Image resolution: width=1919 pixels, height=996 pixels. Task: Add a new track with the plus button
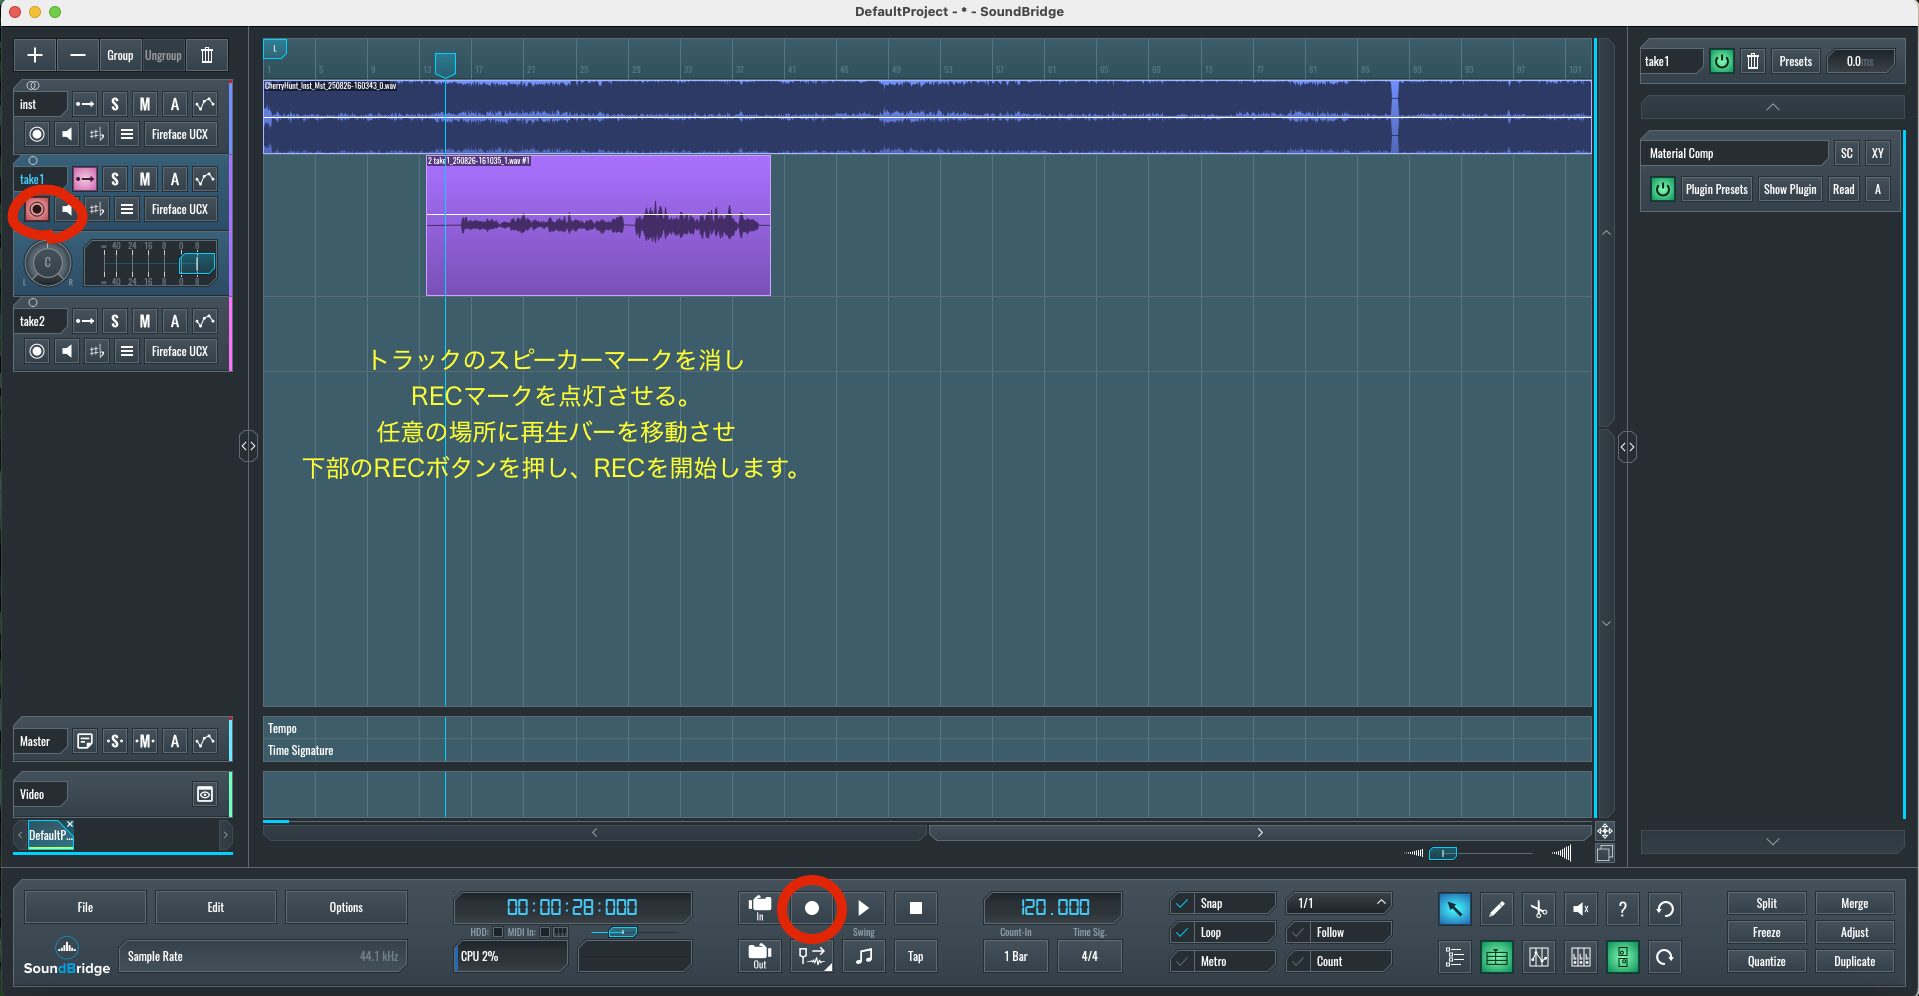coord(35,55)
